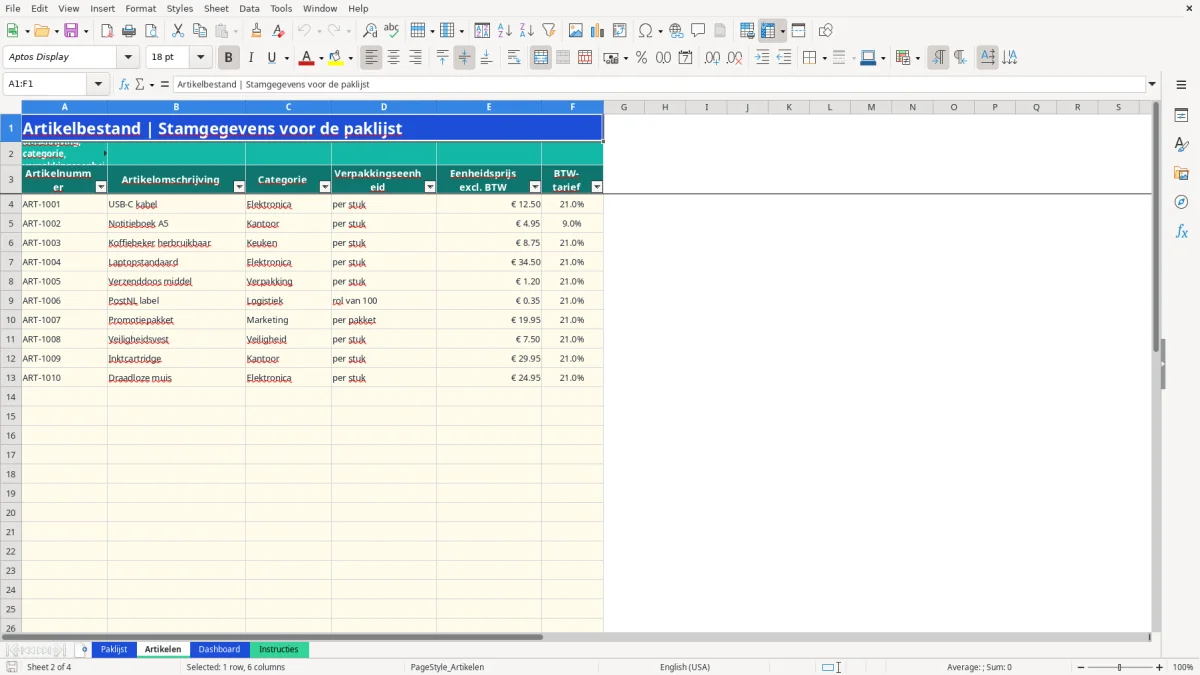This screenshot has width=1200, height=675.
Task: Enable Align Left
Action: (372, 58)
